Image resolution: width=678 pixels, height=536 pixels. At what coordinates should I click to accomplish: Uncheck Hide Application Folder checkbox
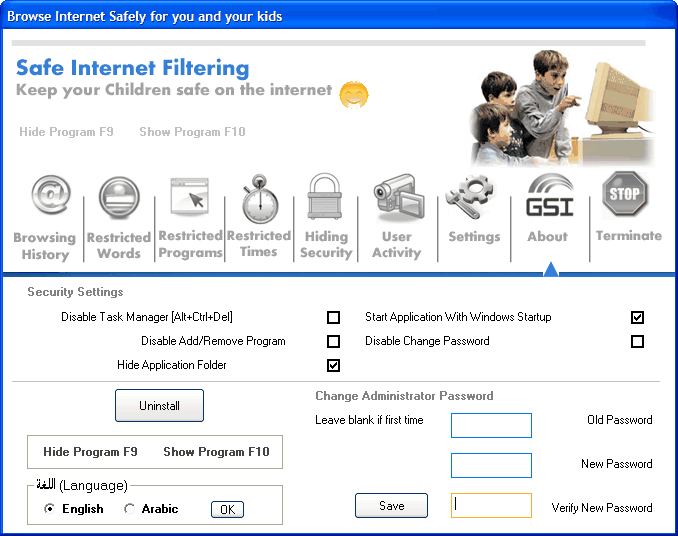click(333, 365)
